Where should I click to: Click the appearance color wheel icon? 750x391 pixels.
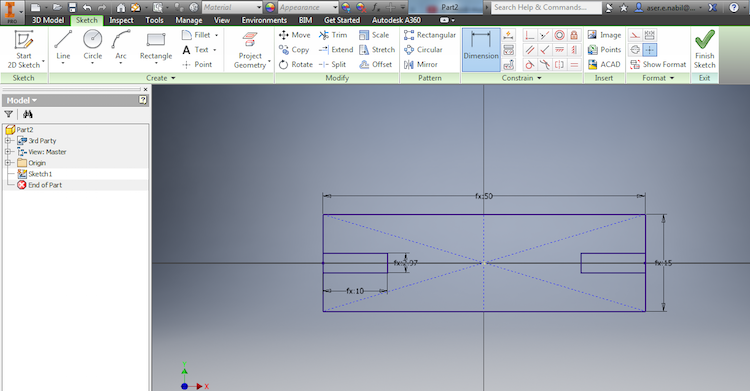click(x=270, y=7)
